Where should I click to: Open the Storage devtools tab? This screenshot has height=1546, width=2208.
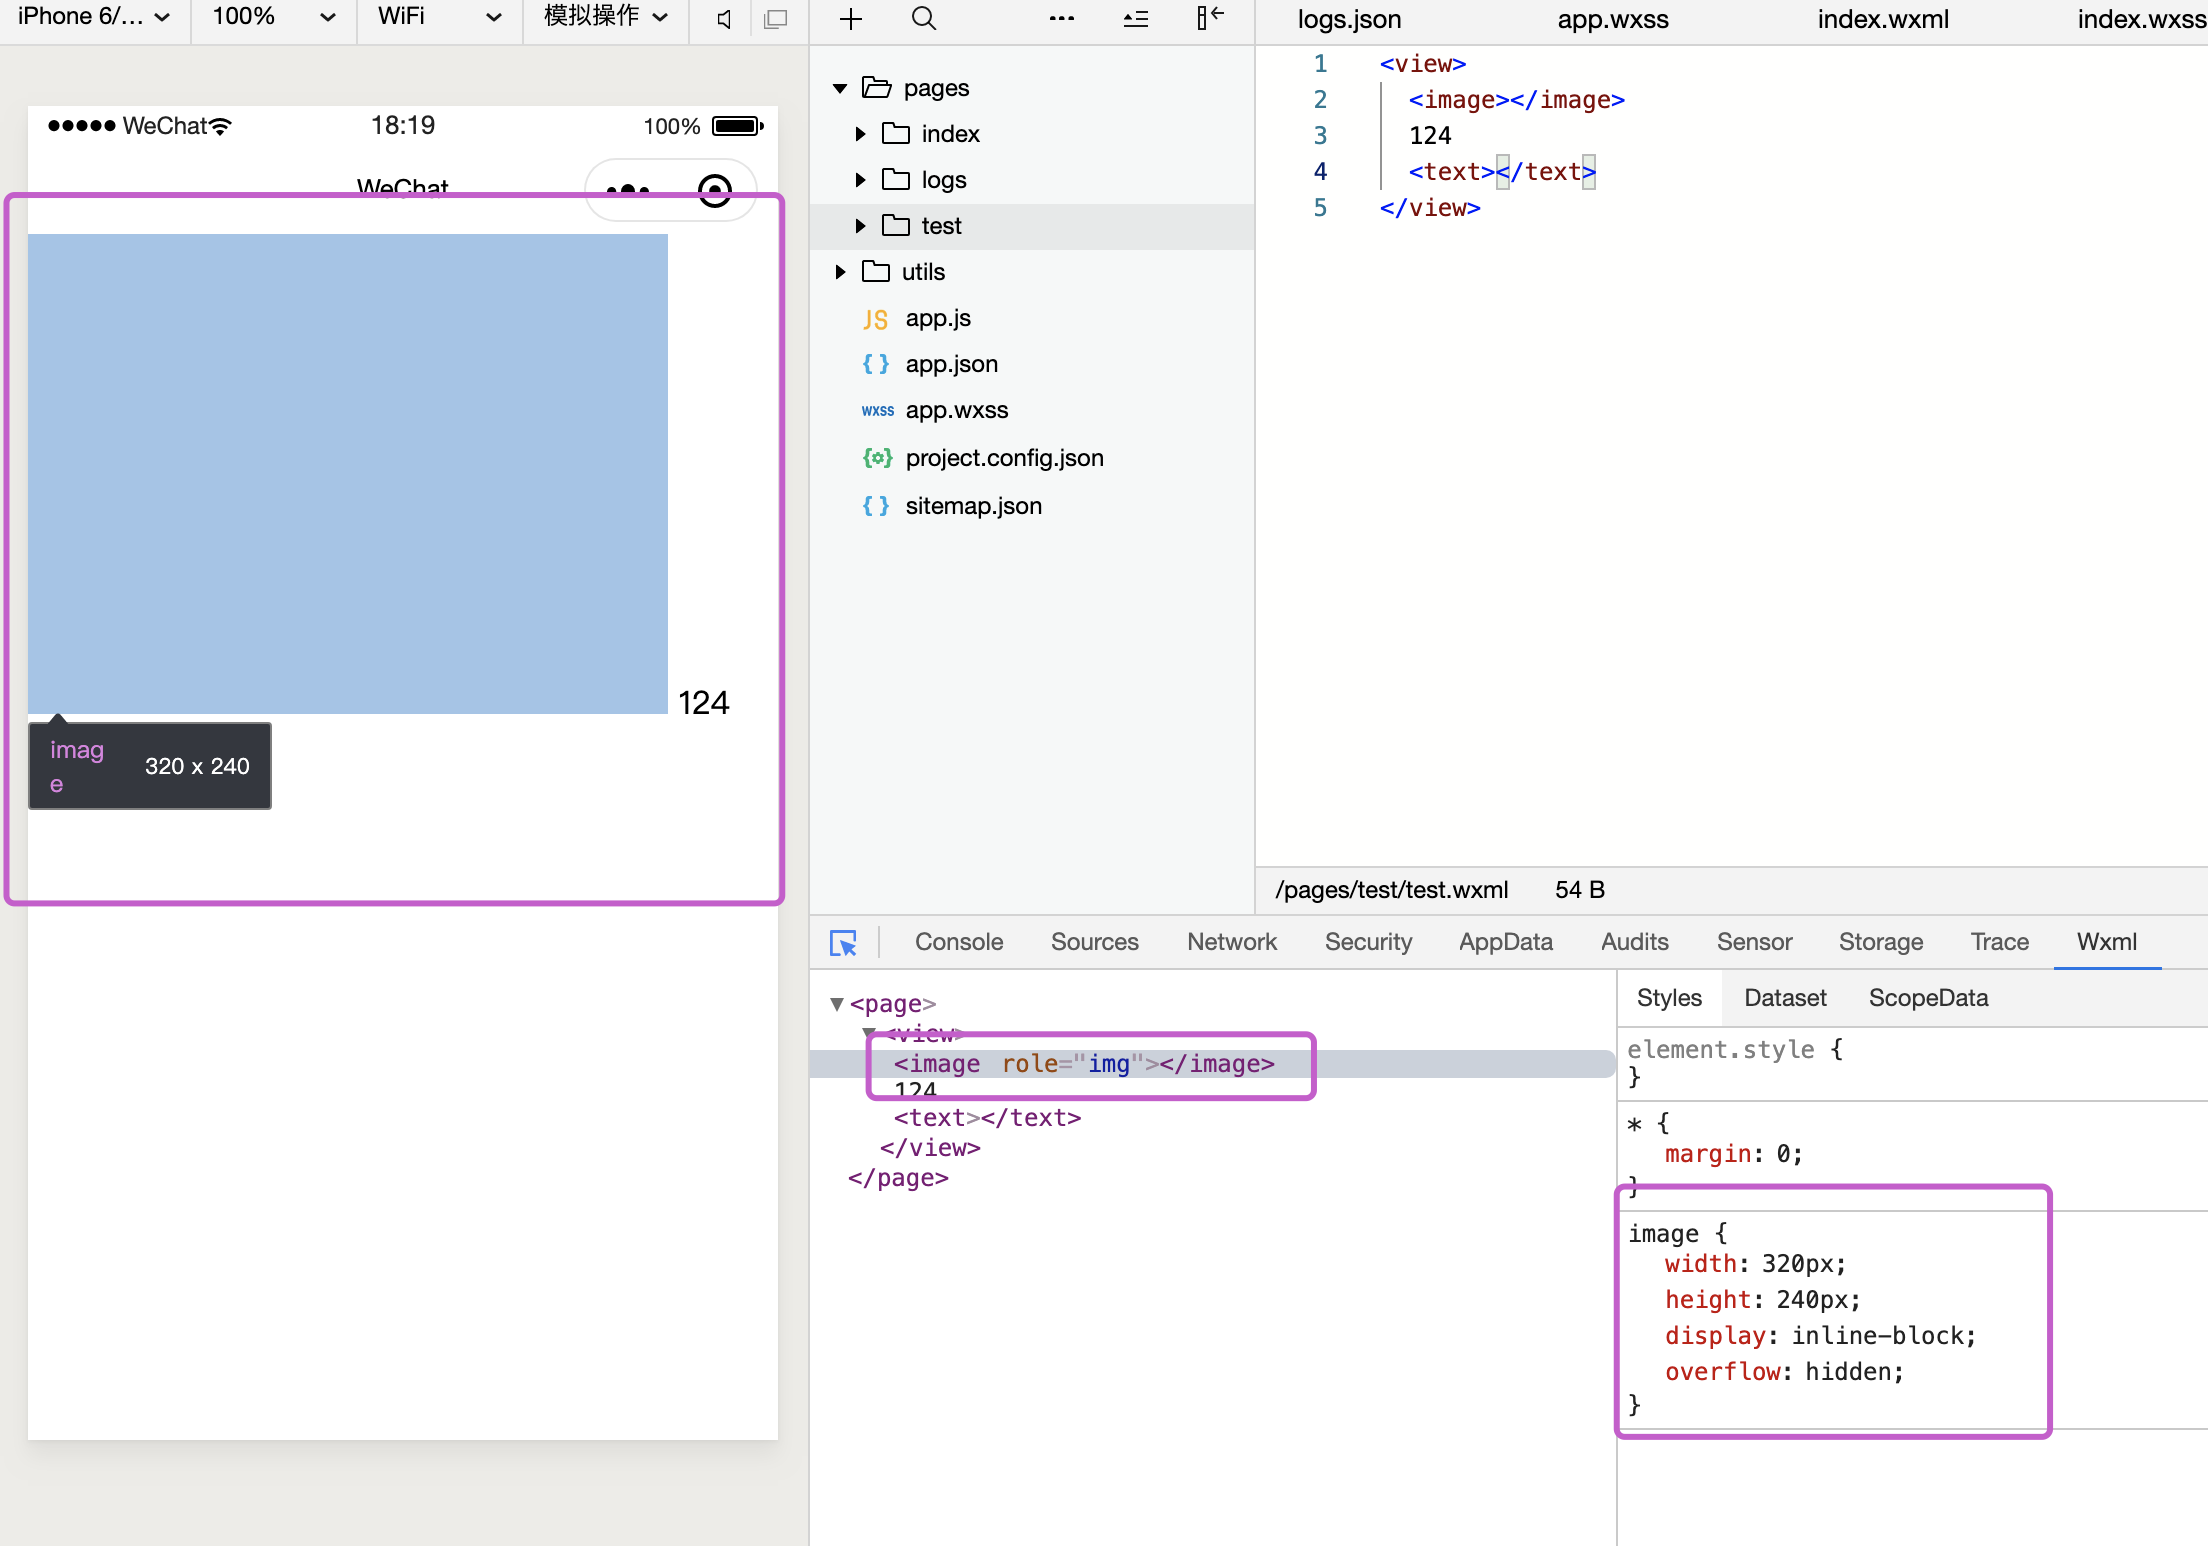pyautogui.click(x=1880, y=942)
